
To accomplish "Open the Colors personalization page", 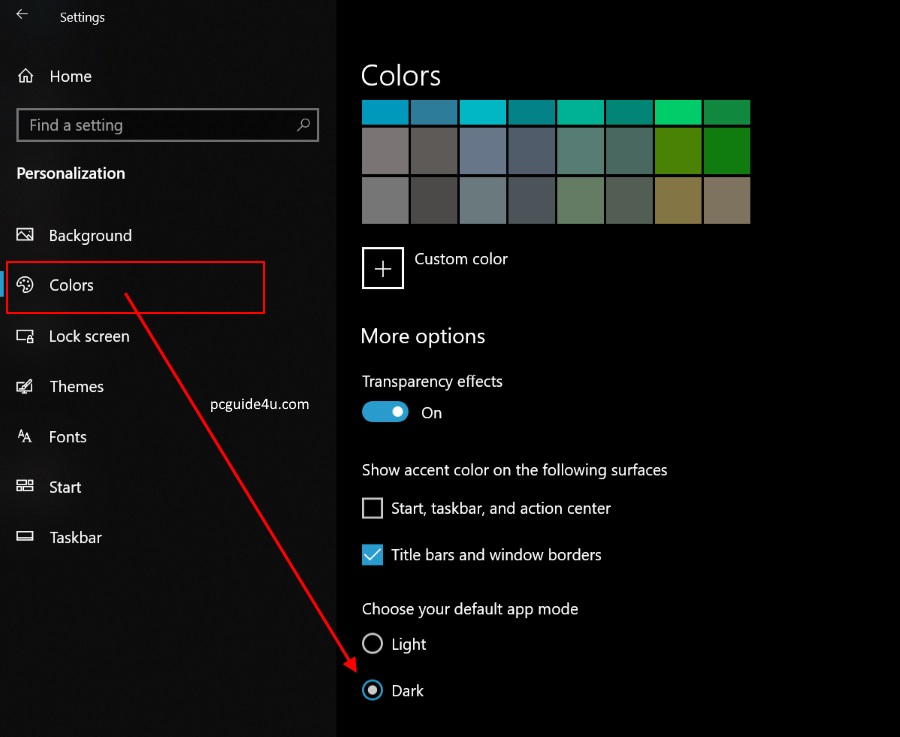I will click(71, 286).
